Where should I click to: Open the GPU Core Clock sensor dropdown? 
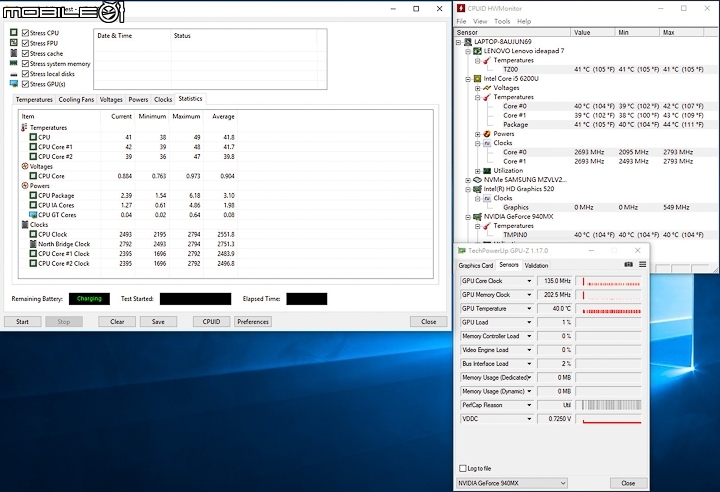[x=529, y=281]
